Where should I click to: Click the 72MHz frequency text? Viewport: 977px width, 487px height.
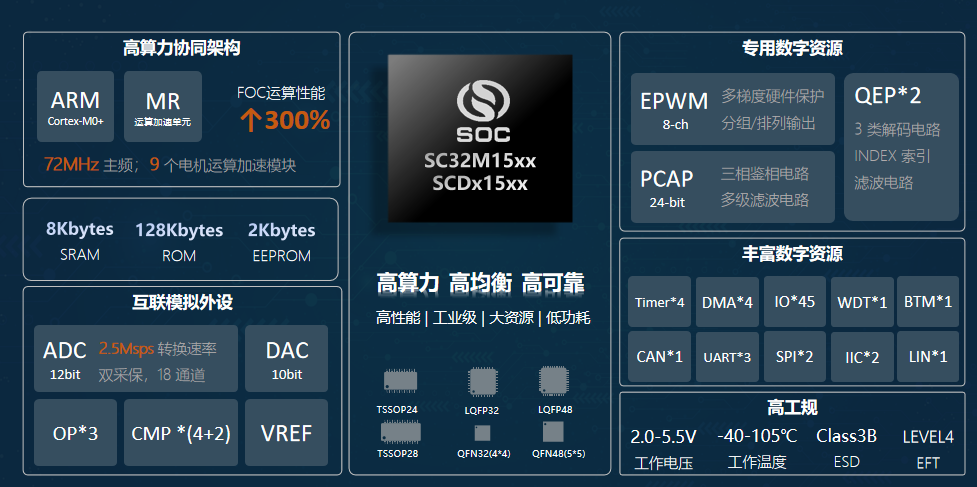(x=72, y=165)
